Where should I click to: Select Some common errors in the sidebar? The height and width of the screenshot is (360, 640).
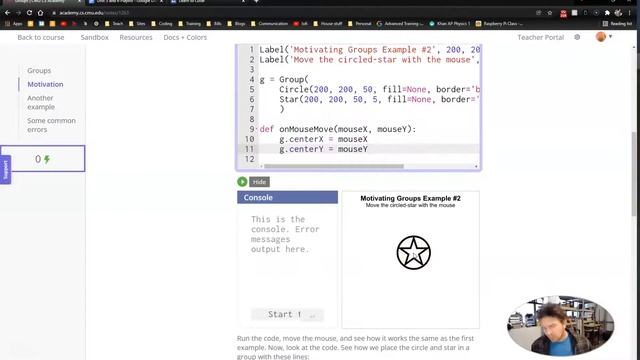coord(51,125)
